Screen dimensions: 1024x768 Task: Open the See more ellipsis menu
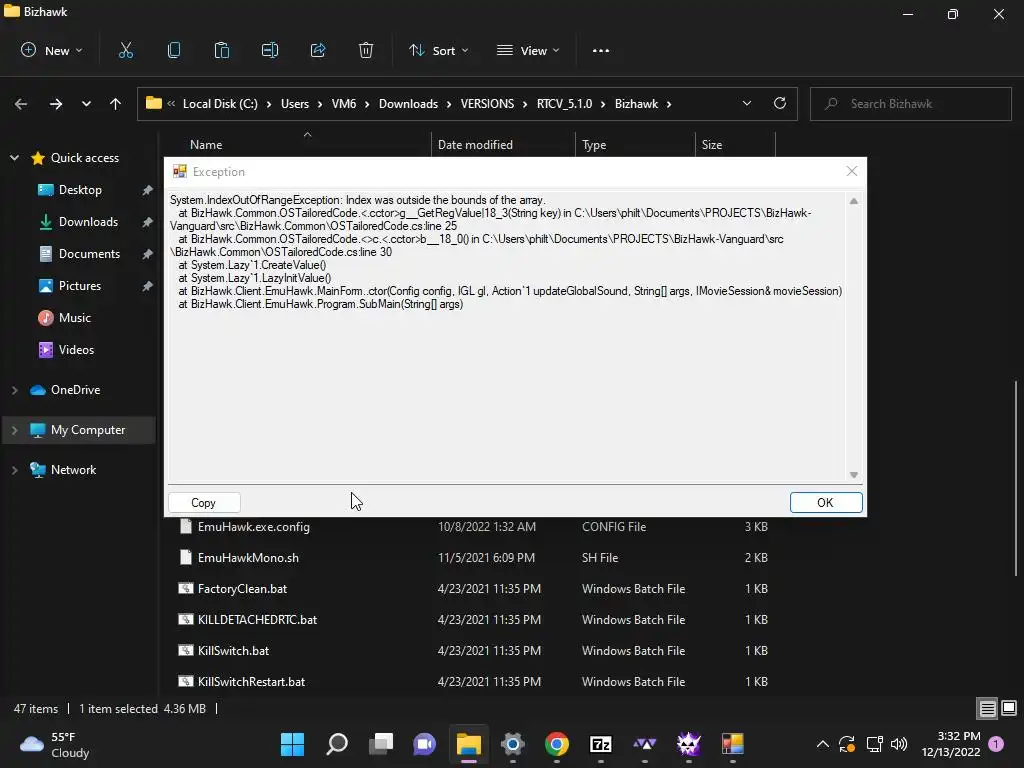pos(601,50)
